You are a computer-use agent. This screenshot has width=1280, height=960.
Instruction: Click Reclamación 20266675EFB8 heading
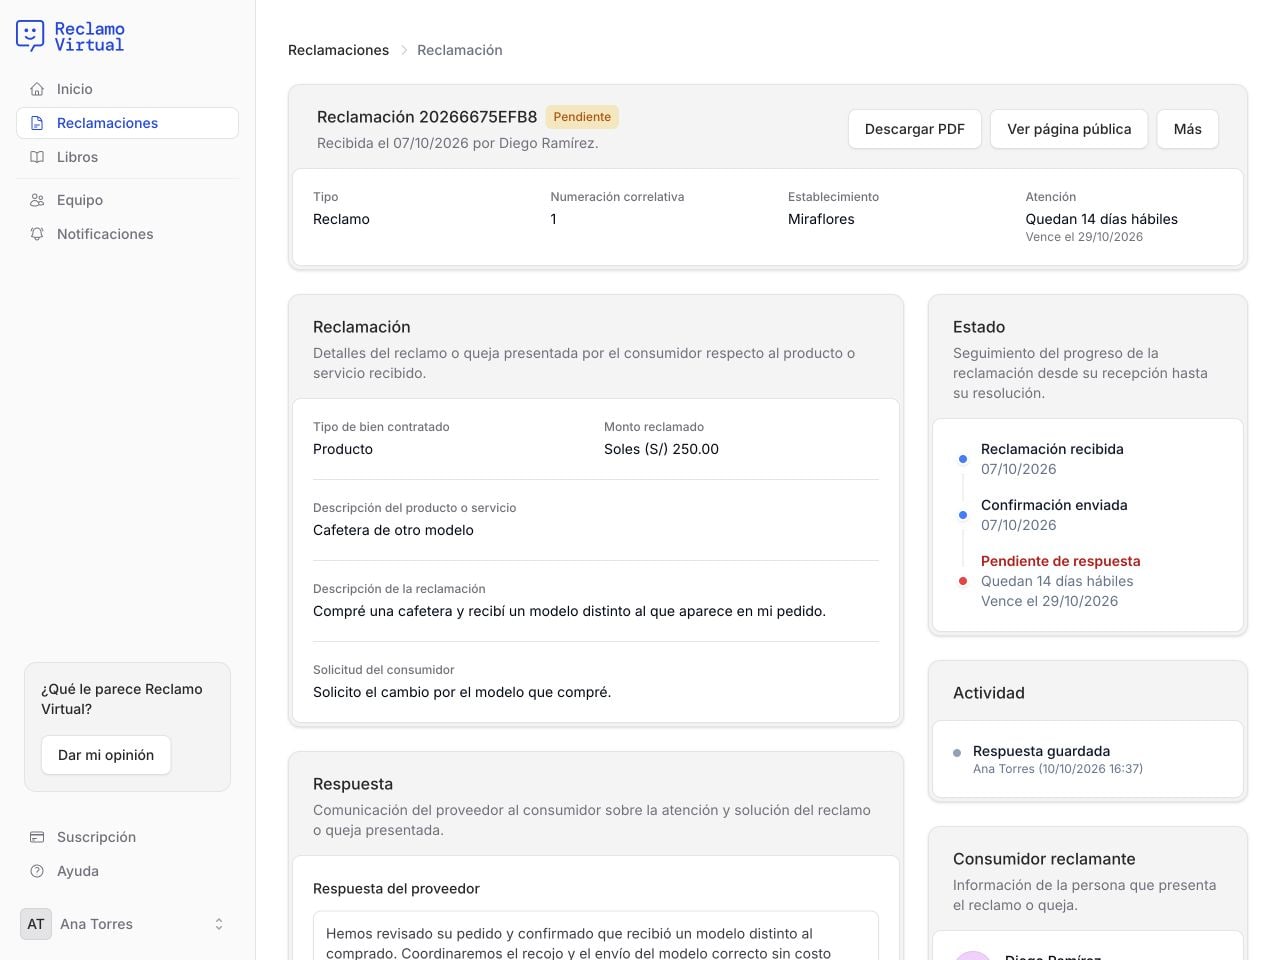click(x=427, y=117)
